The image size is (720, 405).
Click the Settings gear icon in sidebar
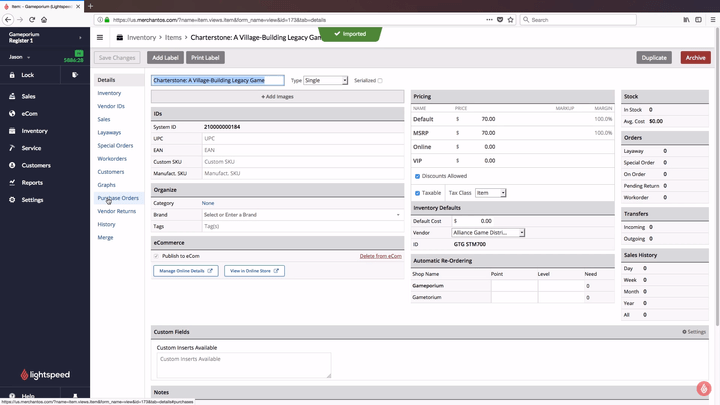click(12, 200)
